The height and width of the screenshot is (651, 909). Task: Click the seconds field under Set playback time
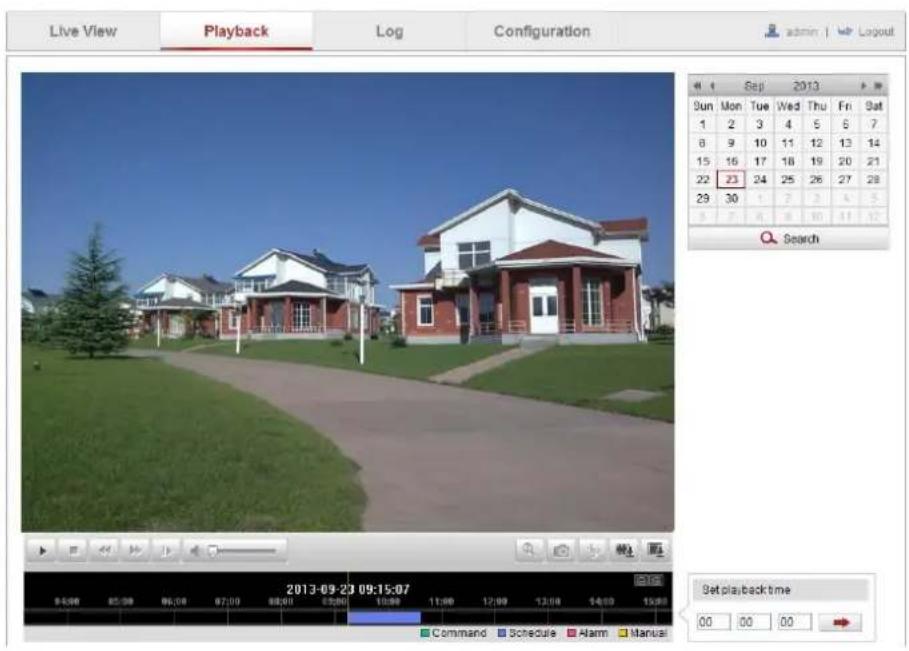[794, 622]
